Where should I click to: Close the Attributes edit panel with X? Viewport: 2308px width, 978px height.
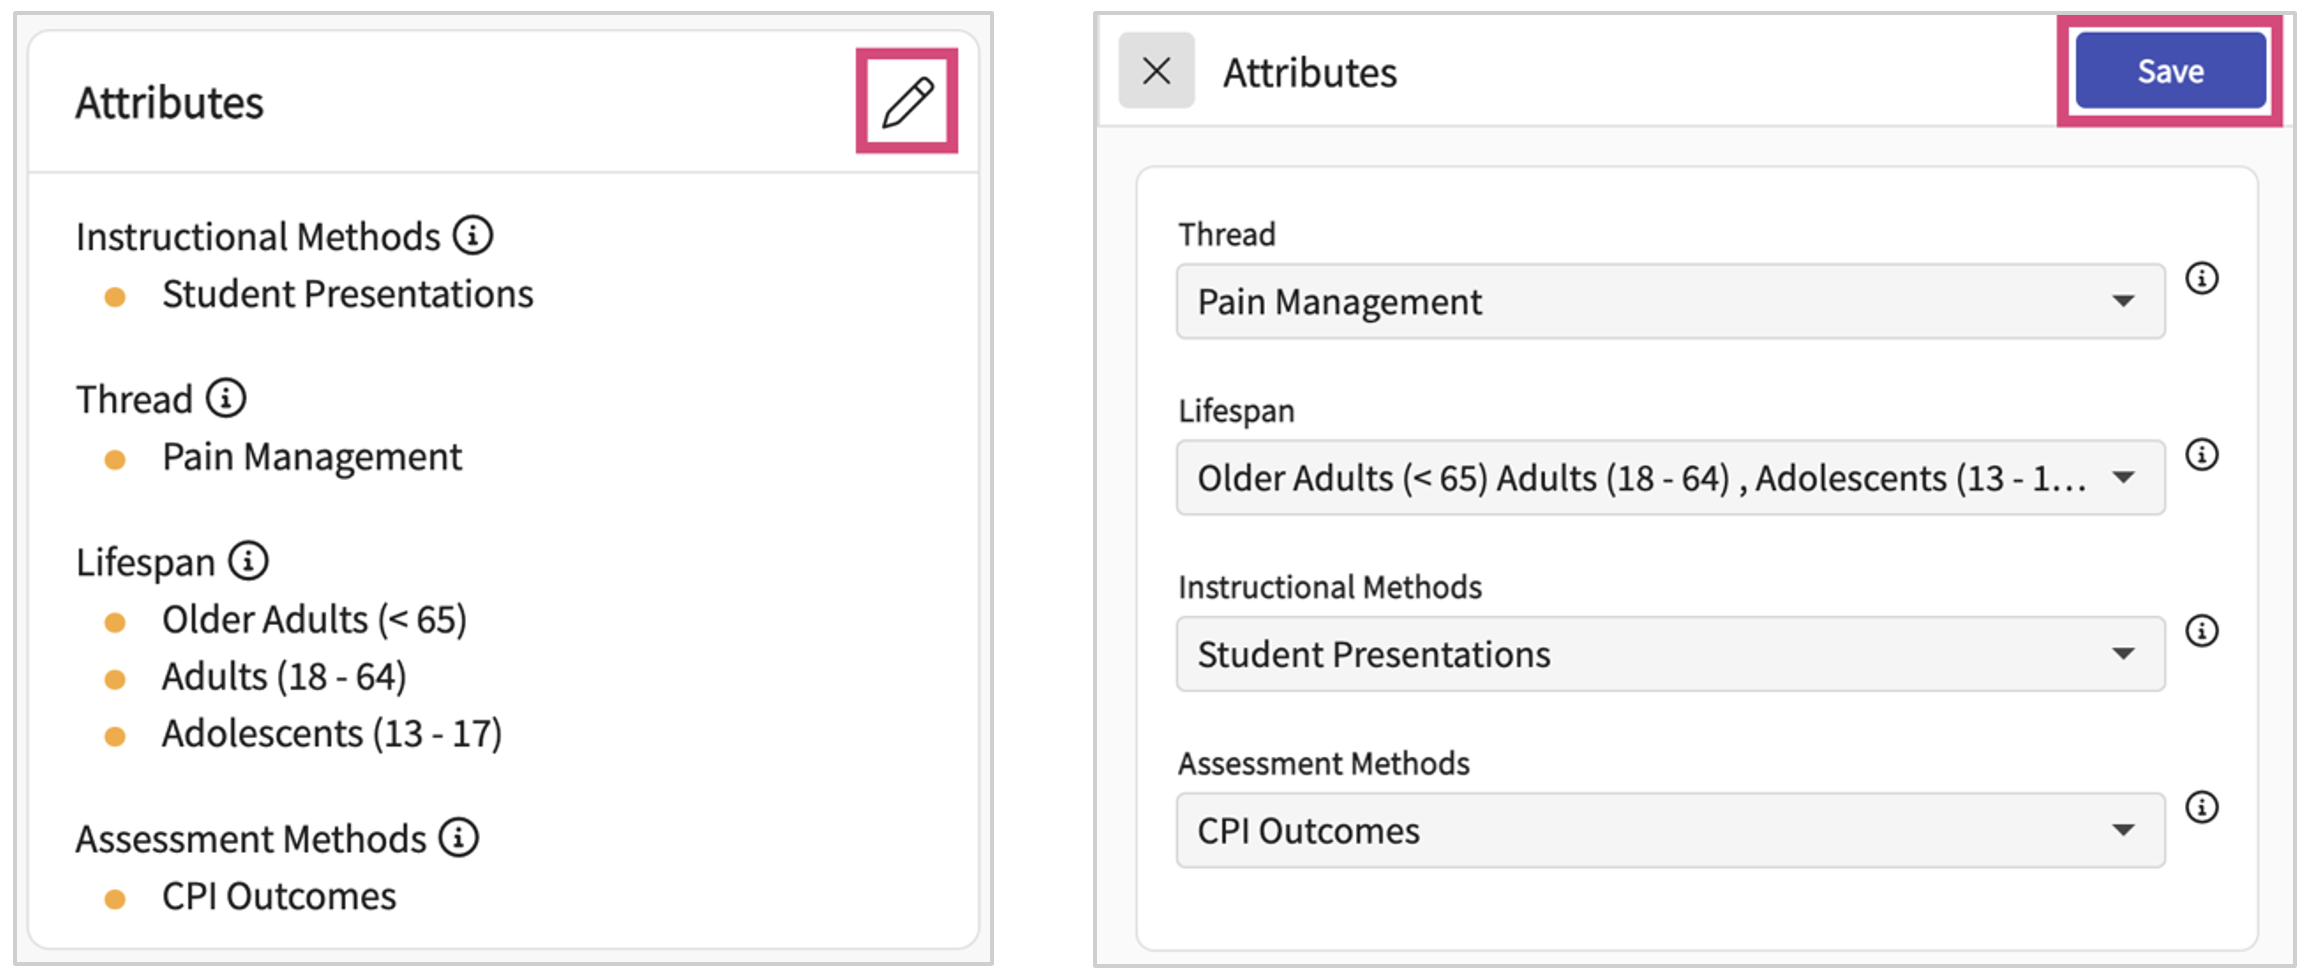click(x=1157, y=71)
